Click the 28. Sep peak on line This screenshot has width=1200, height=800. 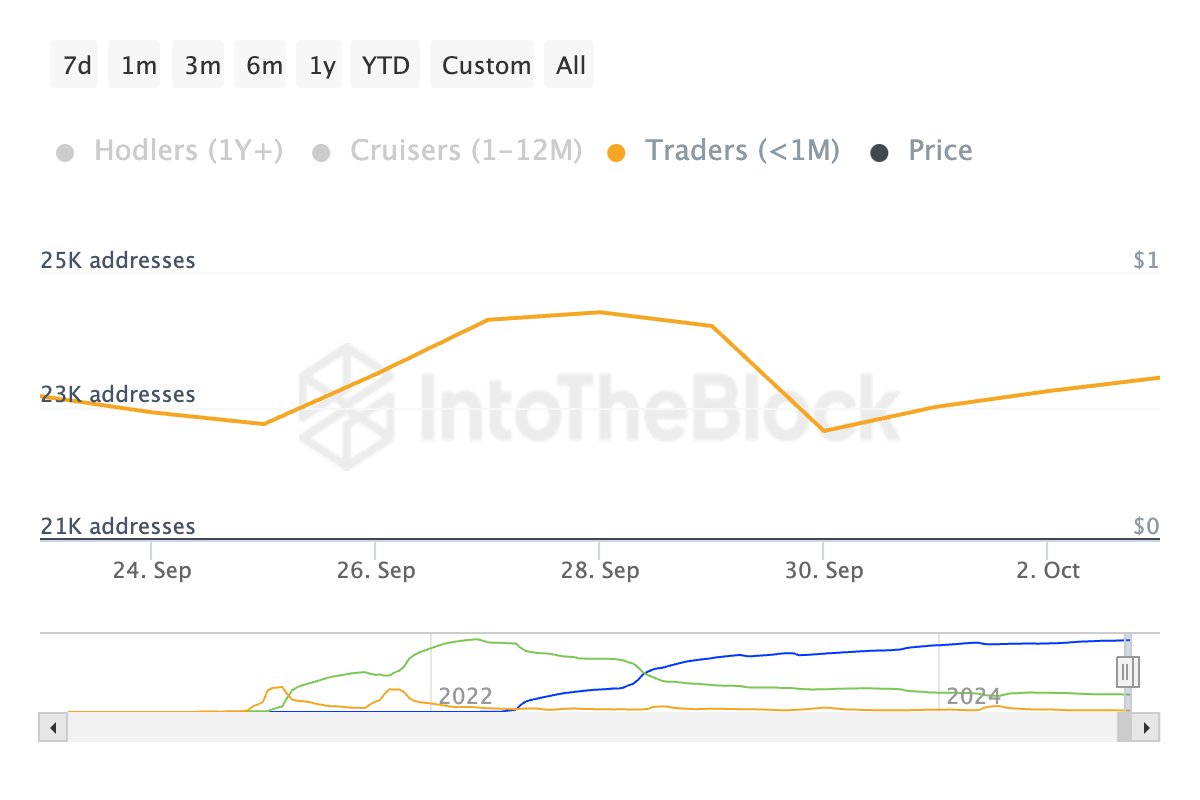[x=599, y=312]
